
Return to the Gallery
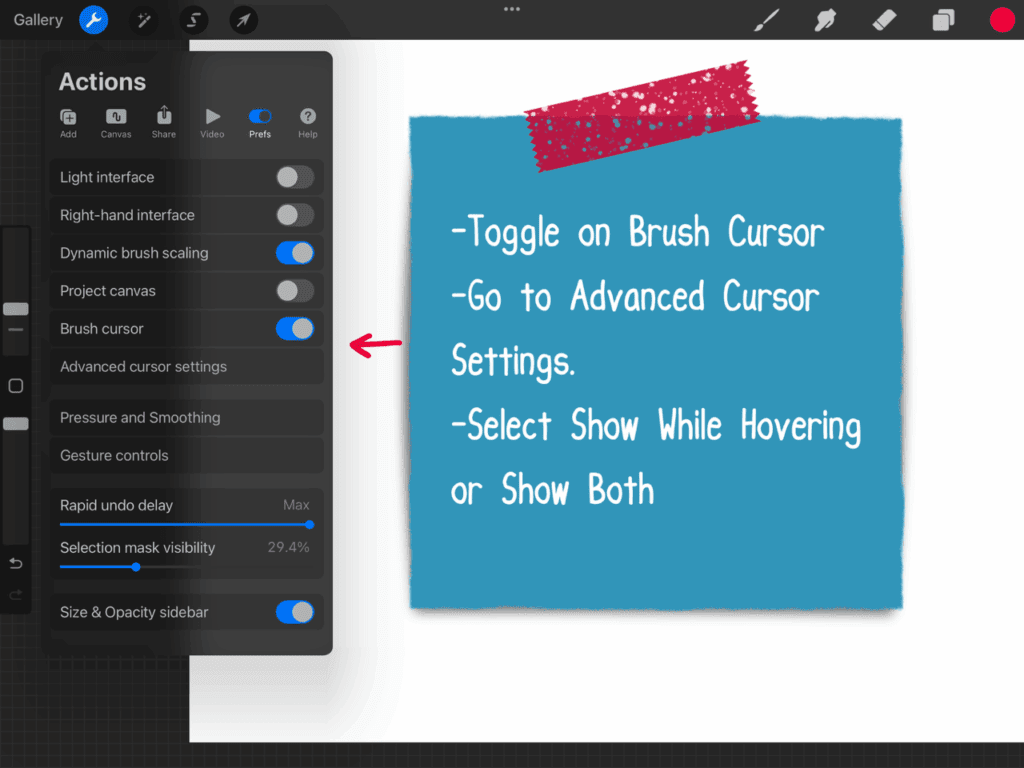38,20
